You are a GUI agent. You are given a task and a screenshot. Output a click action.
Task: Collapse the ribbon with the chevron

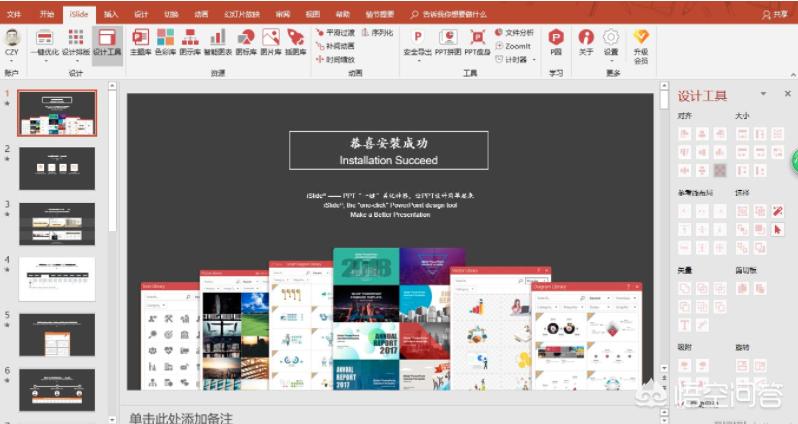793,75
